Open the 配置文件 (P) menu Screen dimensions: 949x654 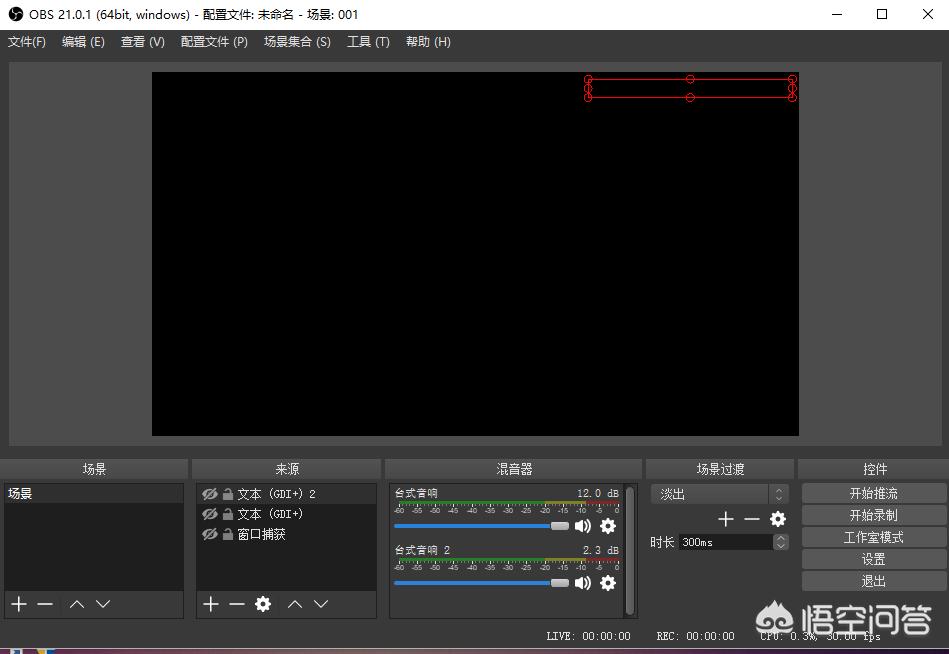pos(214,42)
